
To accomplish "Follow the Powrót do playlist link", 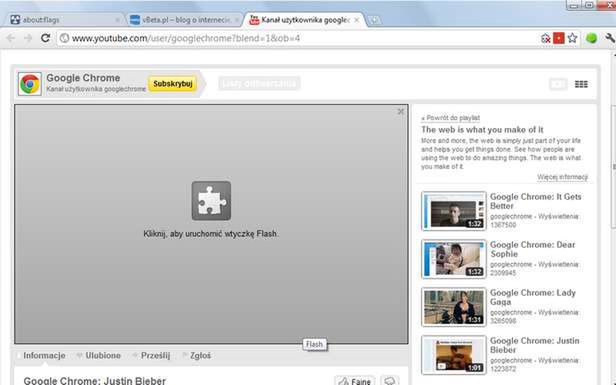I will click(x=450, y=118).
